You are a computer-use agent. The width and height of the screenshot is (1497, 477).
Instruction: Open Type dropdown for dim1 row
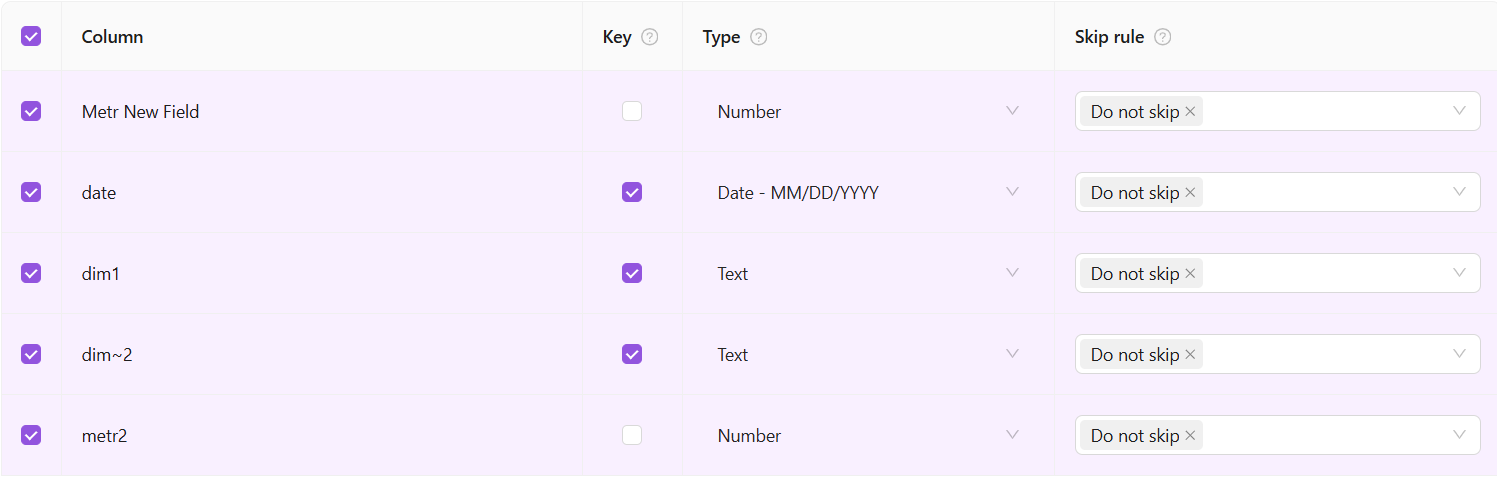(1012, 273)
